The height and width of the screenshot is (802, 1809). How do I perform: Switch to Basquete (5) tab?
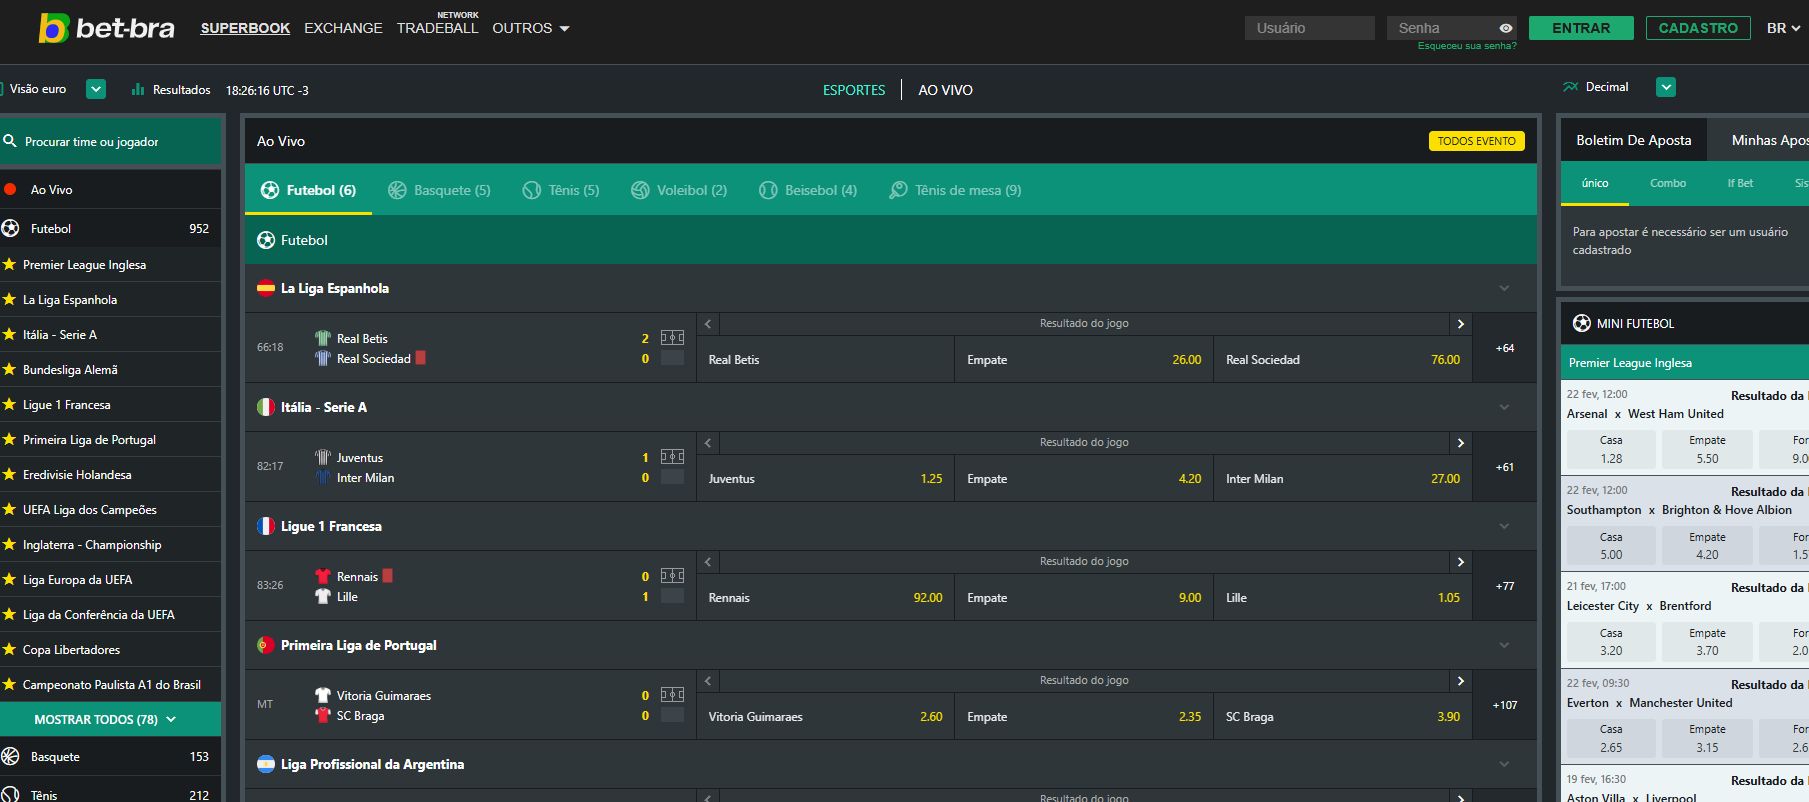pos(439,190)
